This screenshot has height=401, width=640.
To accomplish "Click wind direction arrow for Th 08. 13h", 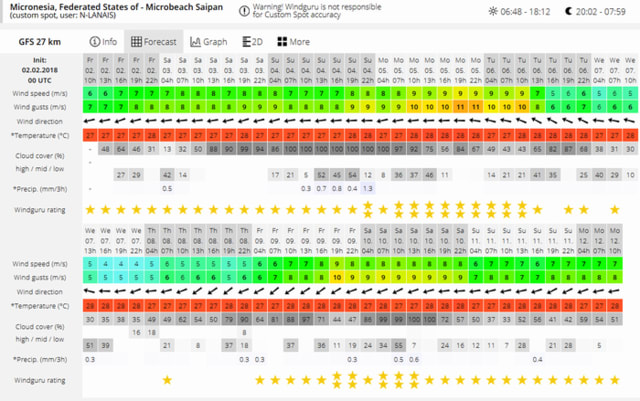I will point(198,291).
